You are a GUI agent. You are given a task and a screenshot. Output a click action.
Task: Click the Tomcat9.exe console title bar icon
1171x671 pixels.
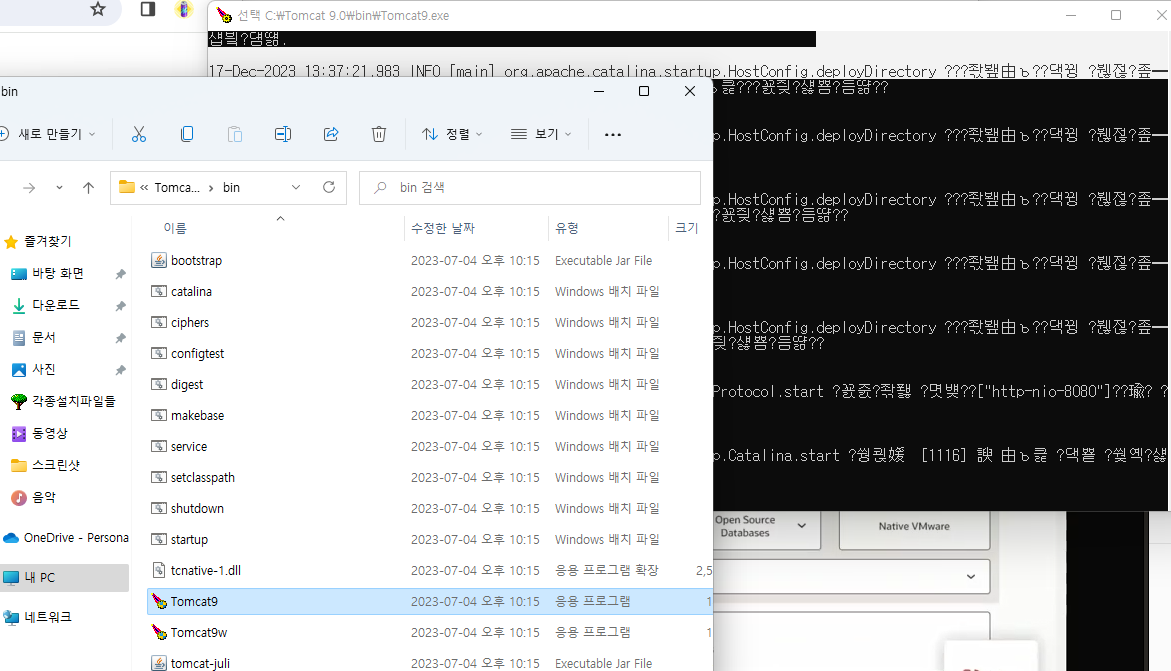click(223, 15)
